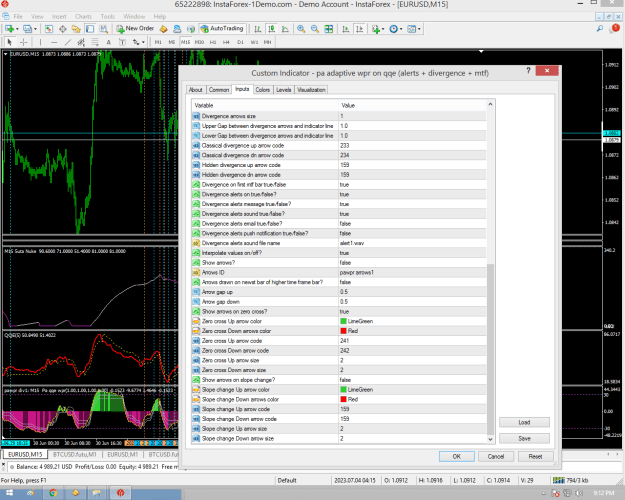Switch timeframe to M30
The height and width of the screenshot is (500, 625).
(199, 42)
